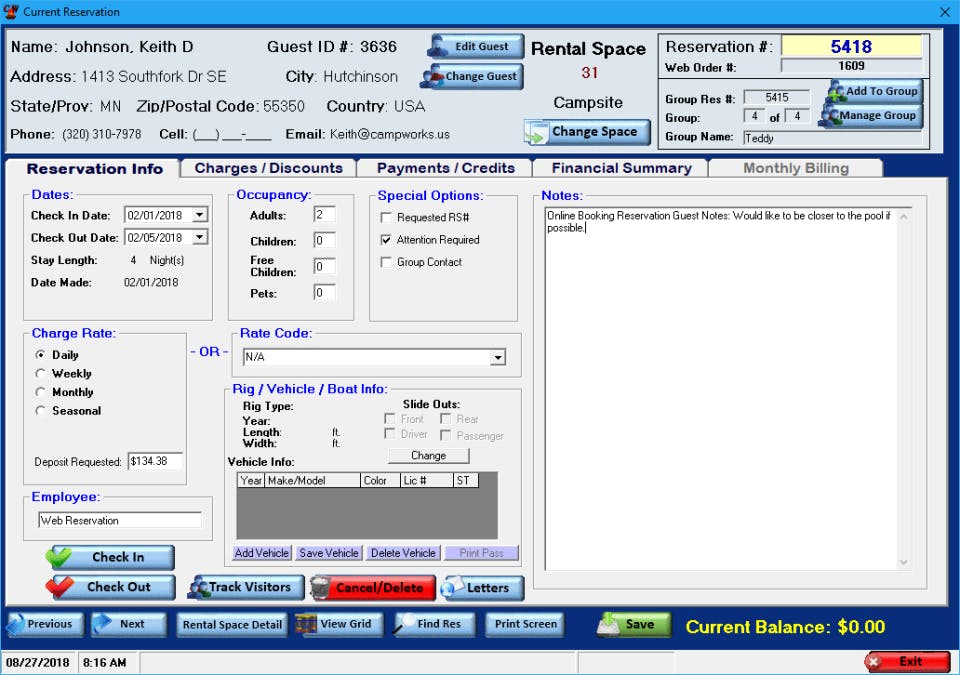Screen dimensions: 960x675
Task: Uncheck the Attention Required checkbox
Action: [x=386, y=239]
